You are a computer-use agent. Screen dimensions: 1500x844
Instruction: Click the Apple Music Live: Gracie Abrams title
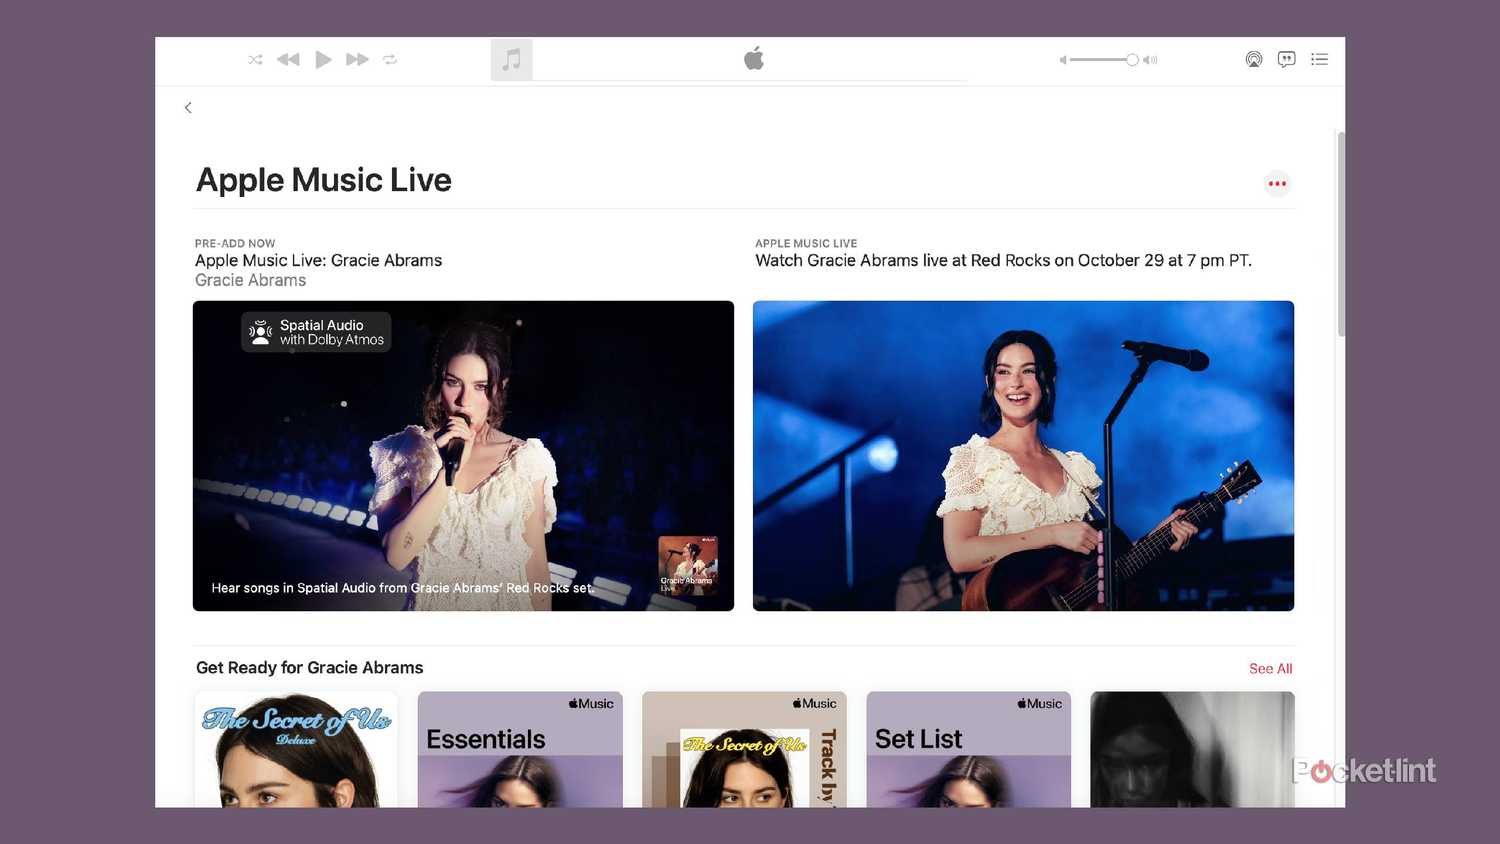coord(318,261)
